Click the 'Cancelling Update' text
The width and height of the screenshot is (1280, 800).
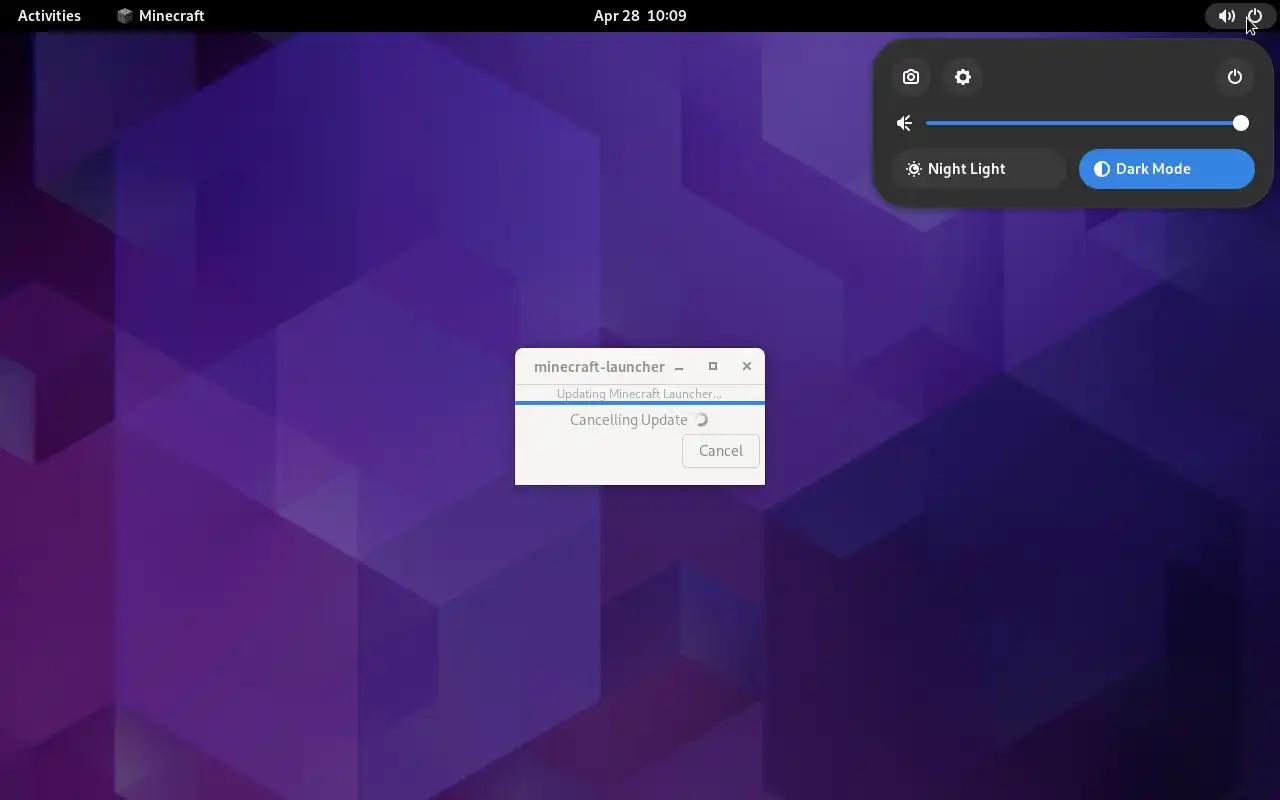[629, 420]
